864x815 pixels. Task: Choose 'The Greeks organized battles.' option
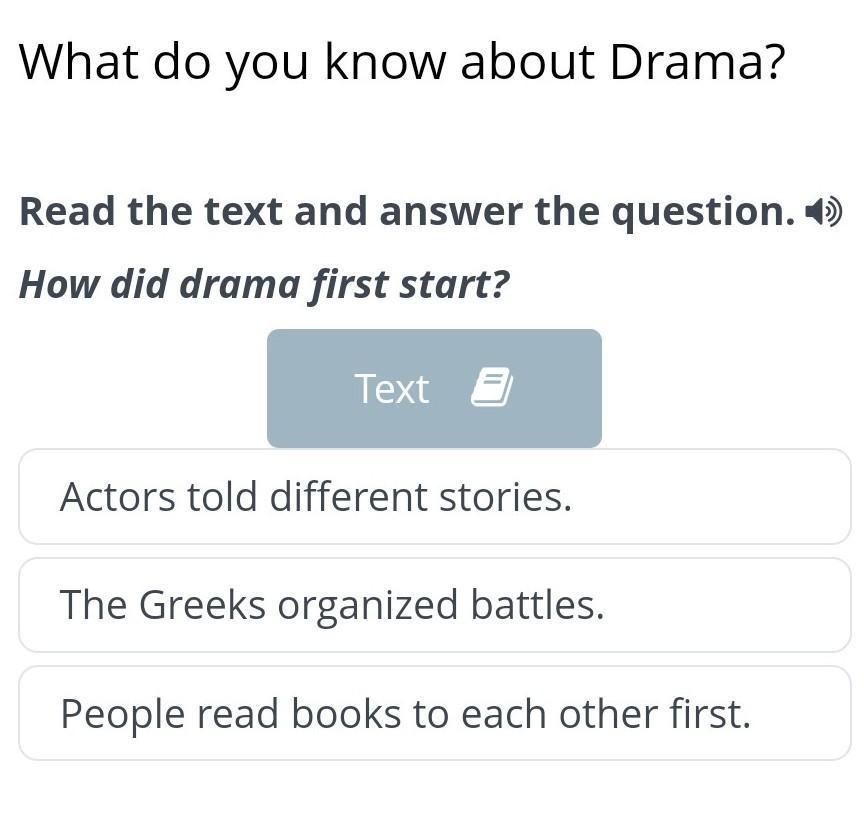(x=434, y=605)
